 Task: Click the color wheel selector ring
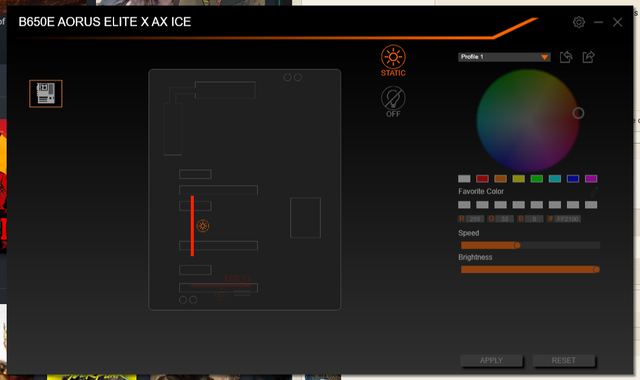click(x=578, y=113)
